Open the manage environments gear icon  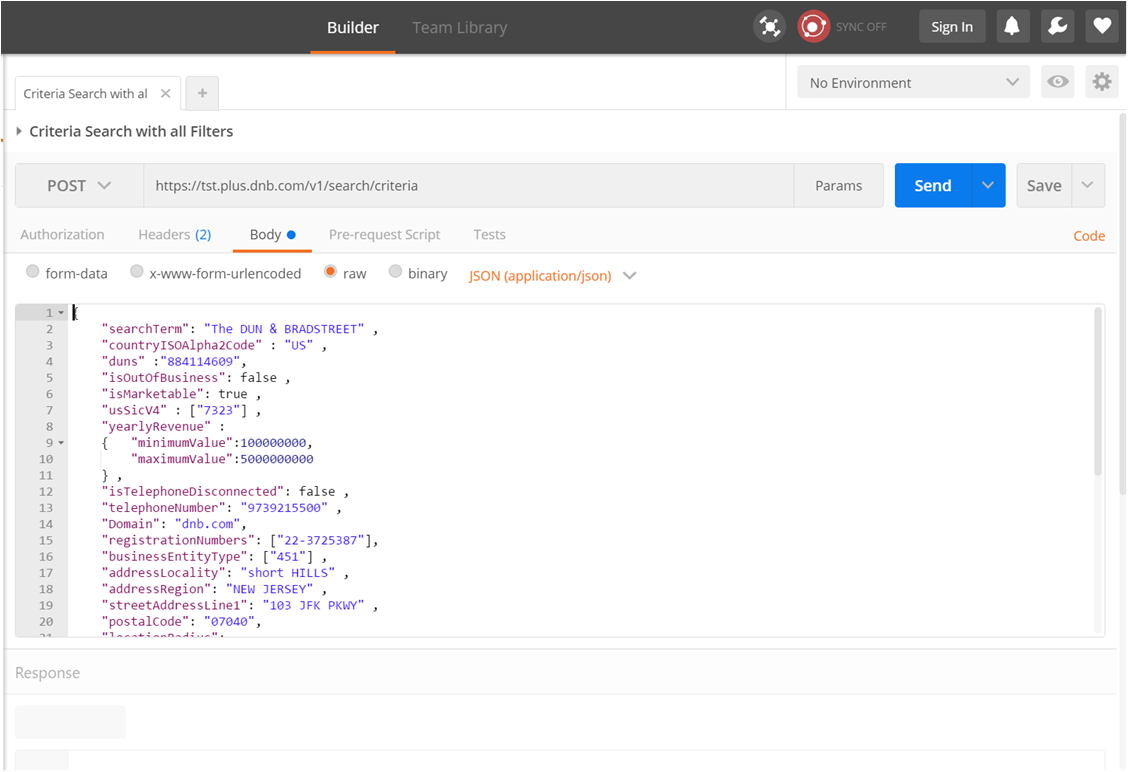click(1101, 82)
